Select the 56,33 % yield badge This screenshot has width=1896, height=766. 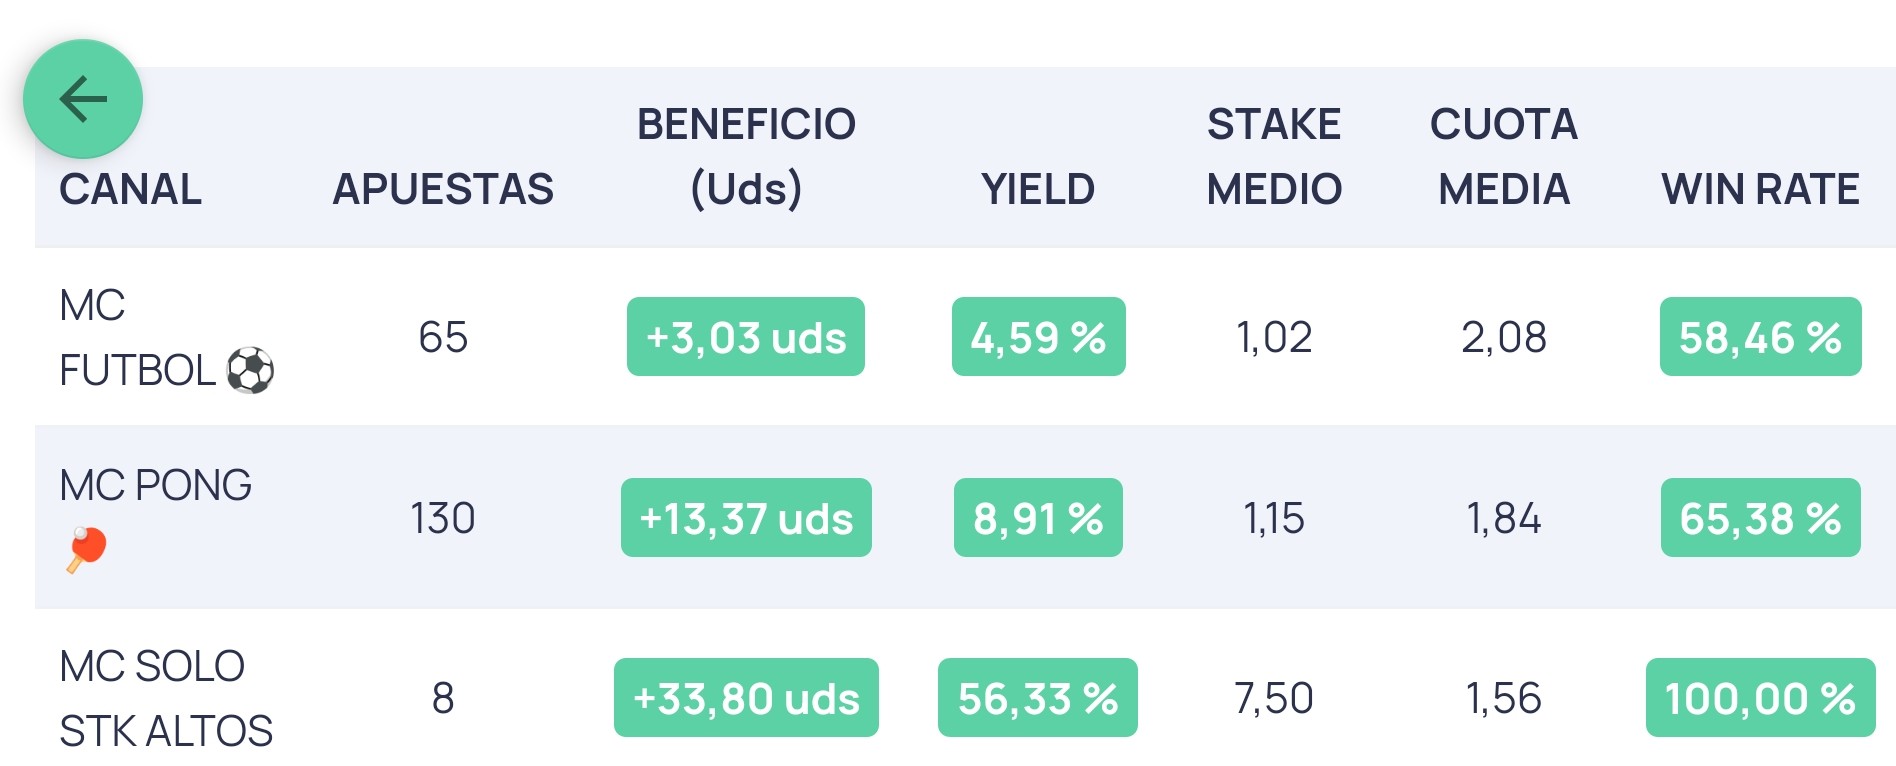click(x=1038, y=698)
